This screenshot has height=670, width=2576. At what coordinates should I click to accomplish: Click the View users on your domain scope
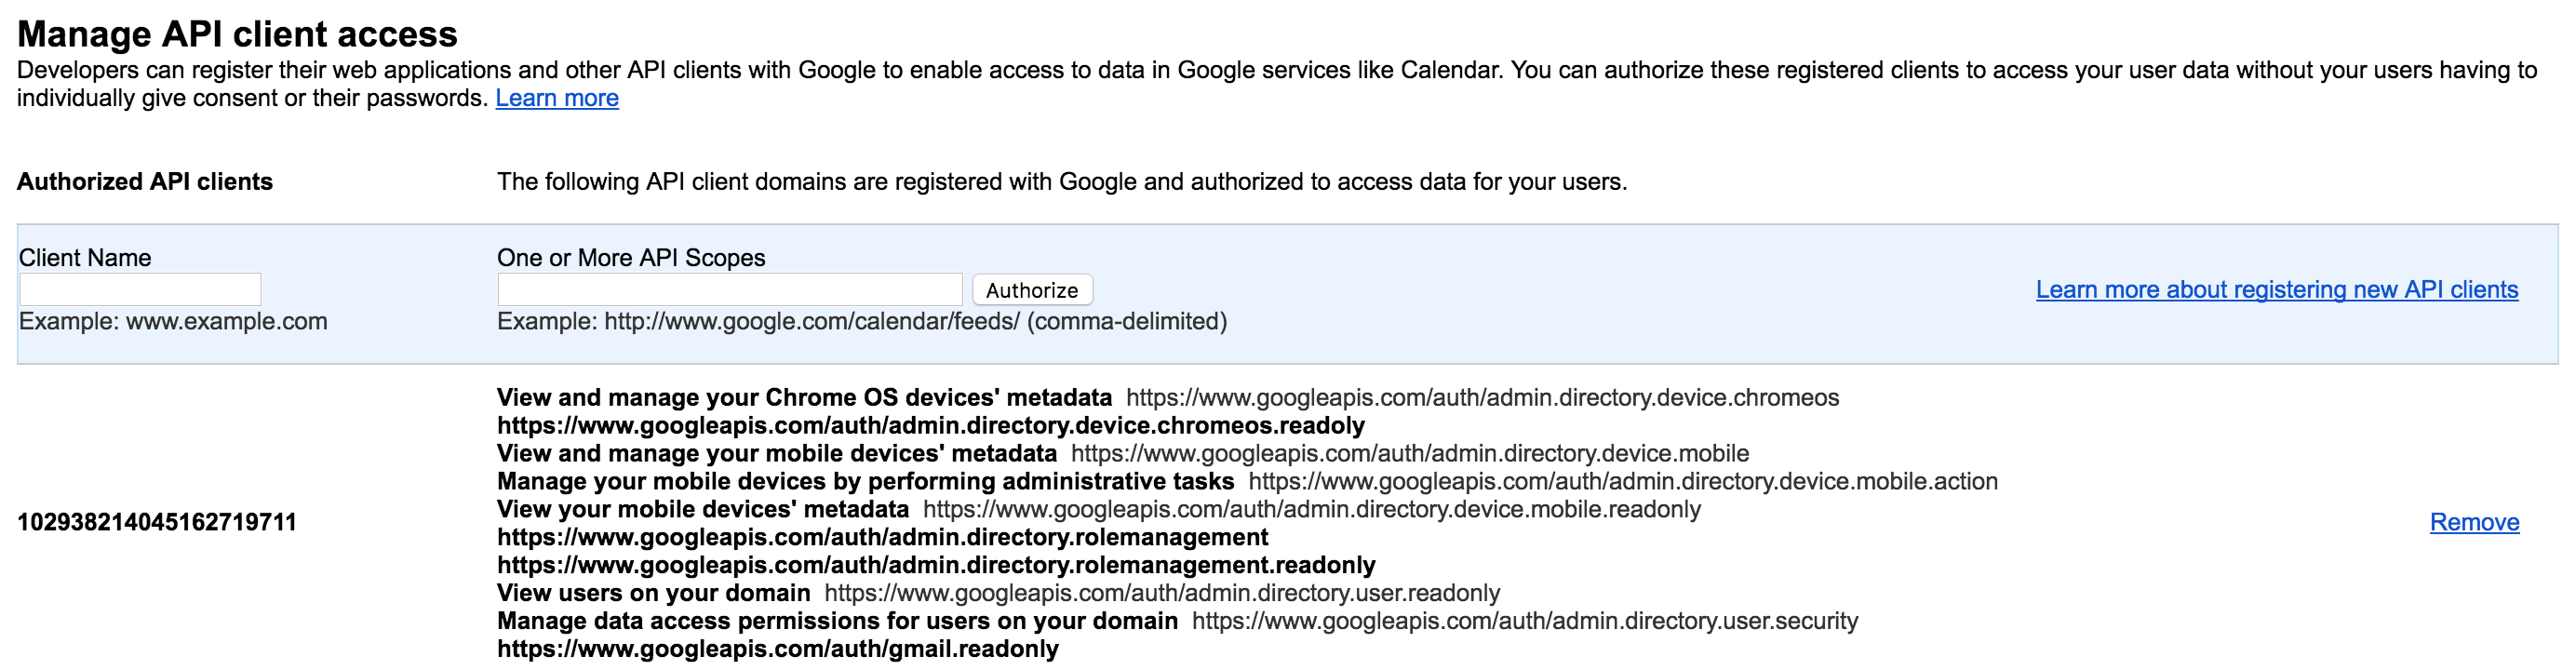pyautogui.click(x=653, y=593)
